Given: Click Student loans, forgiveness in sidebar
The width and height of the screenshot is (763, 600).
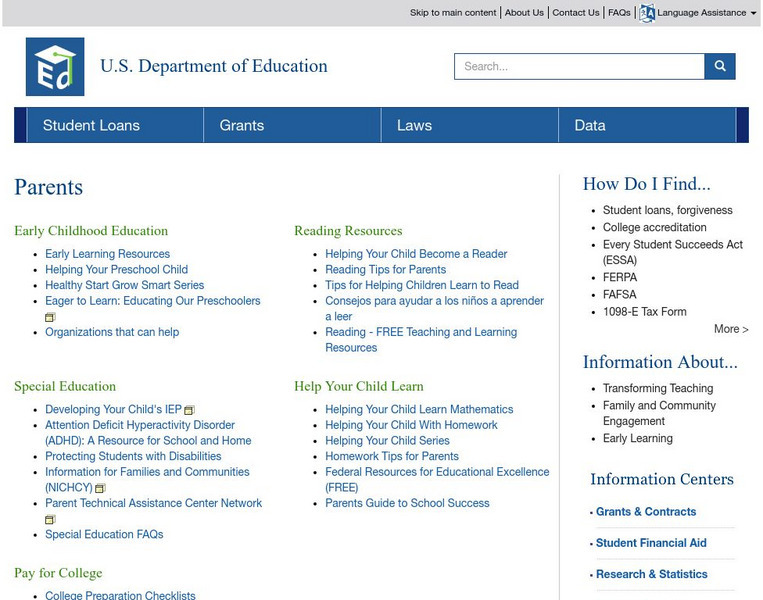Looking at the screenshot, I should [668, 210].
